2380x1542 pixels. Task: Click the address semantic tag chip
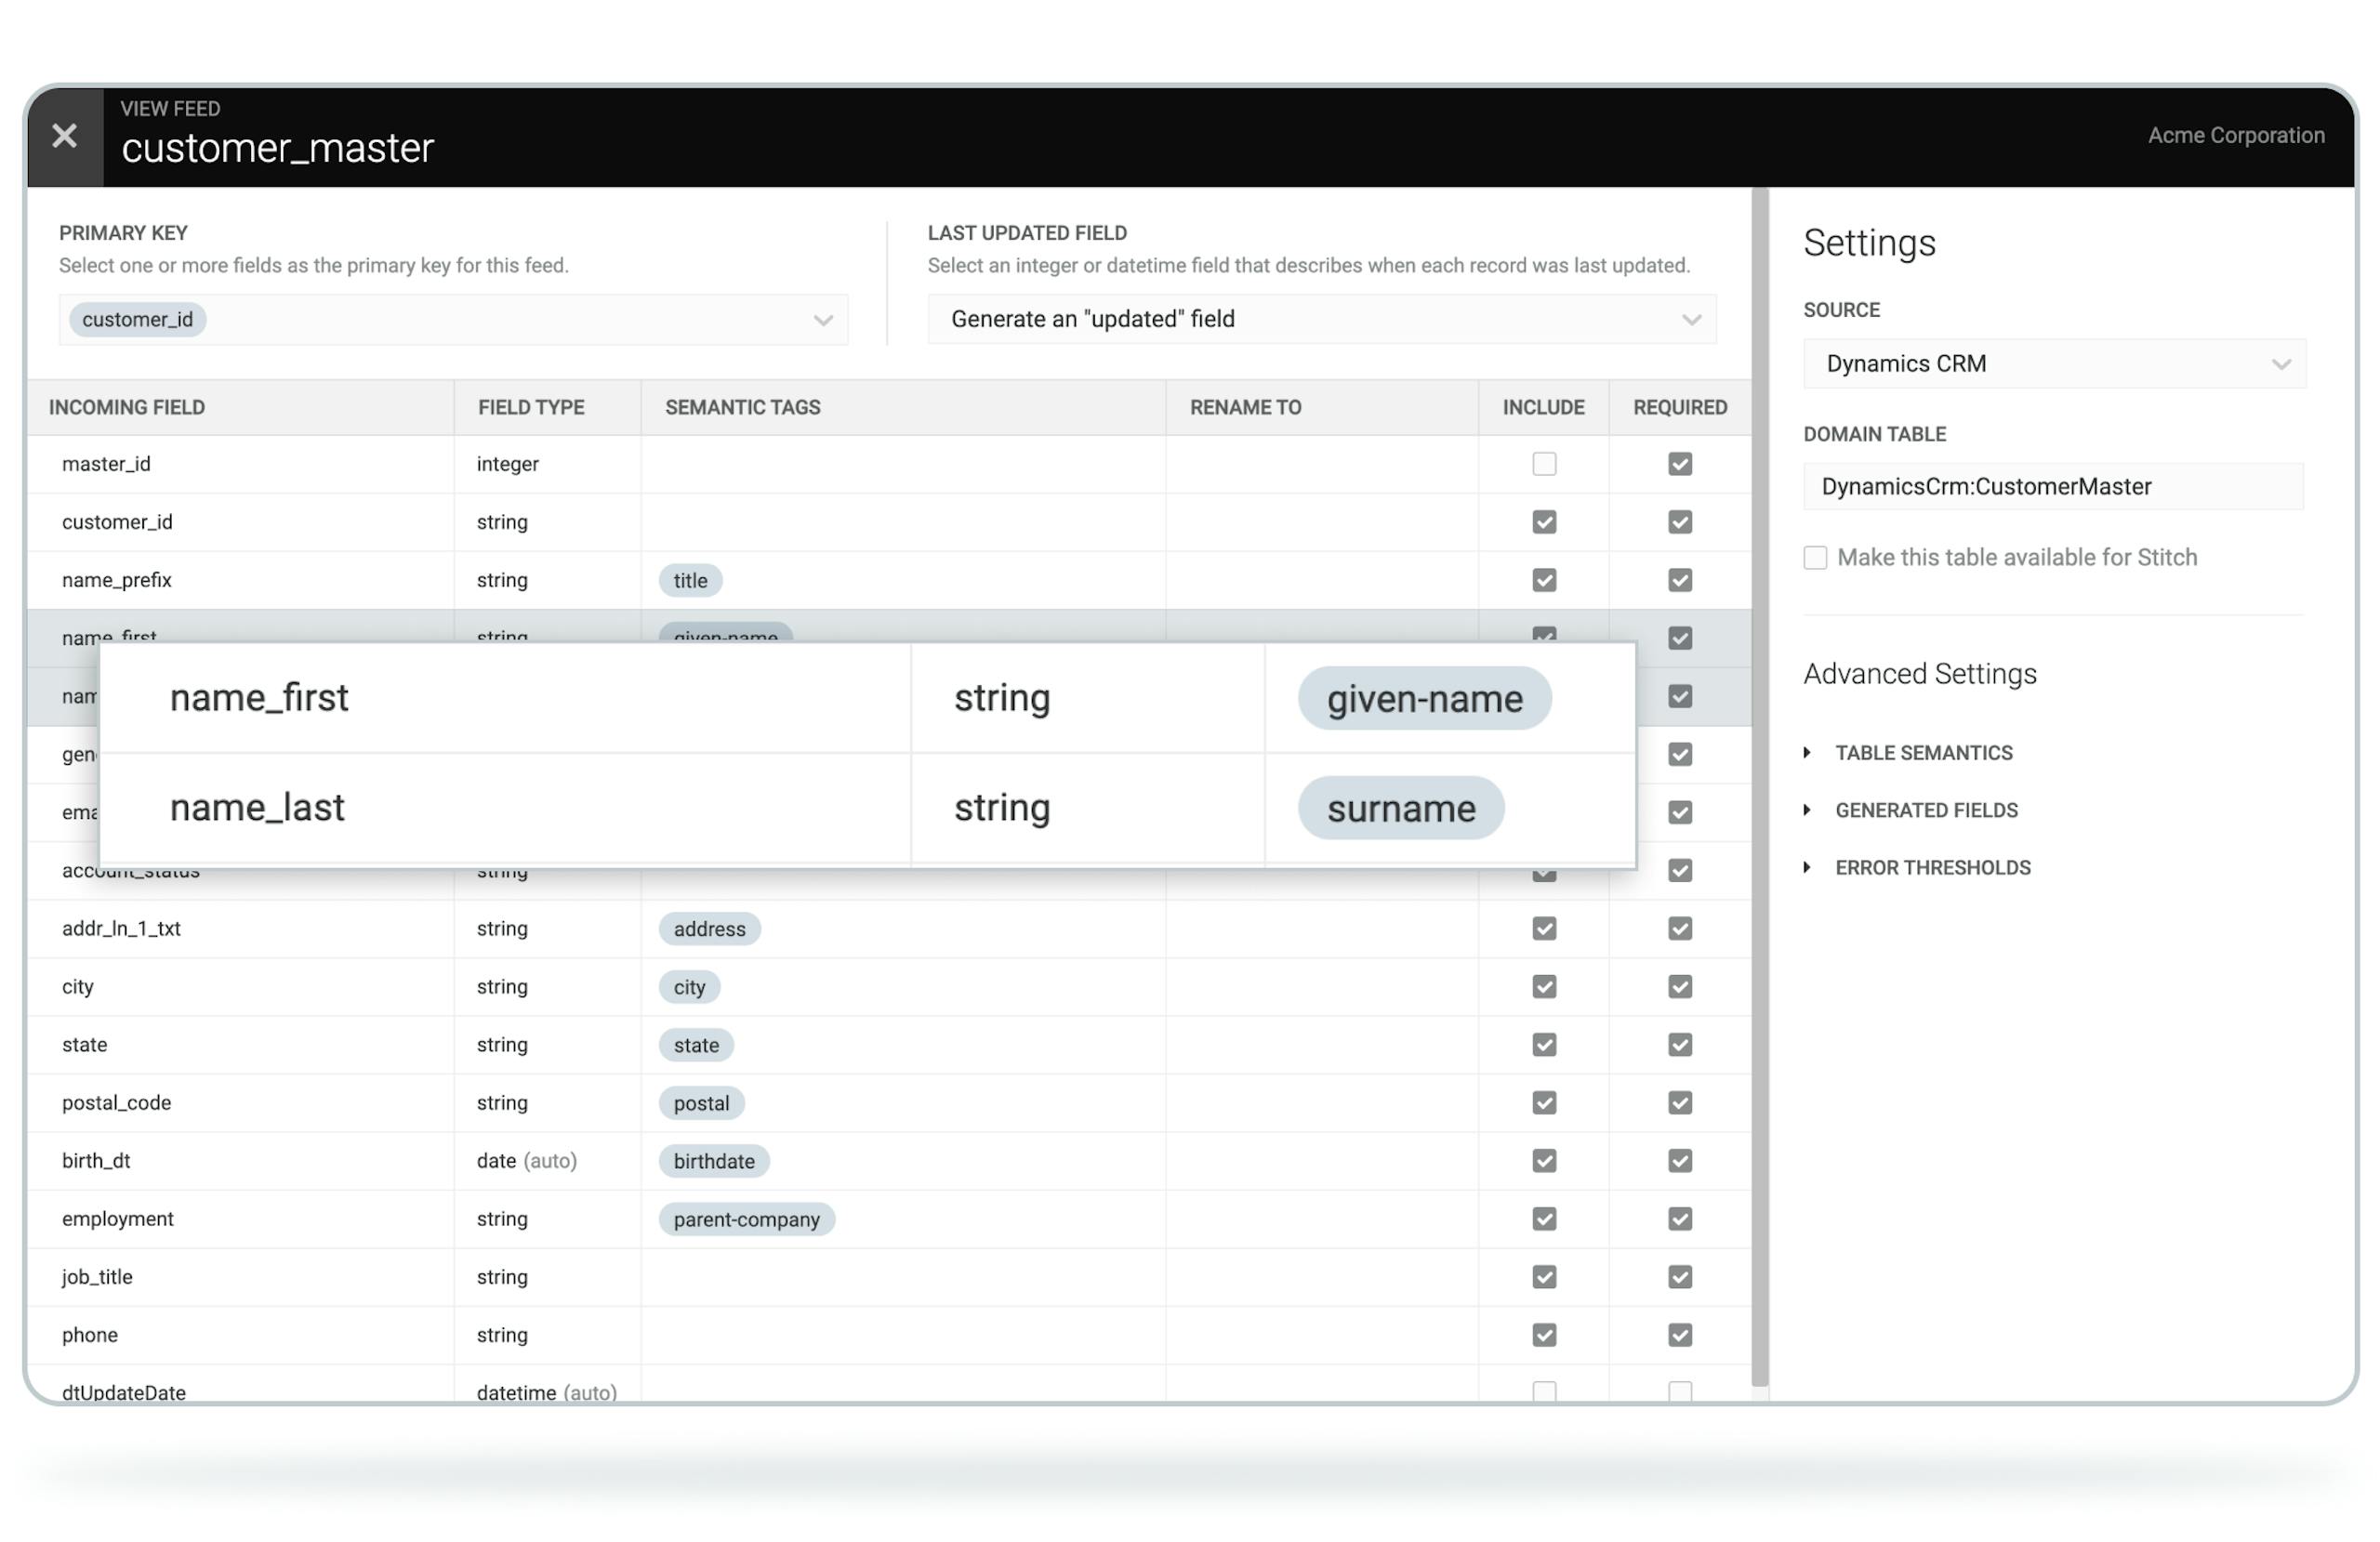709,929
